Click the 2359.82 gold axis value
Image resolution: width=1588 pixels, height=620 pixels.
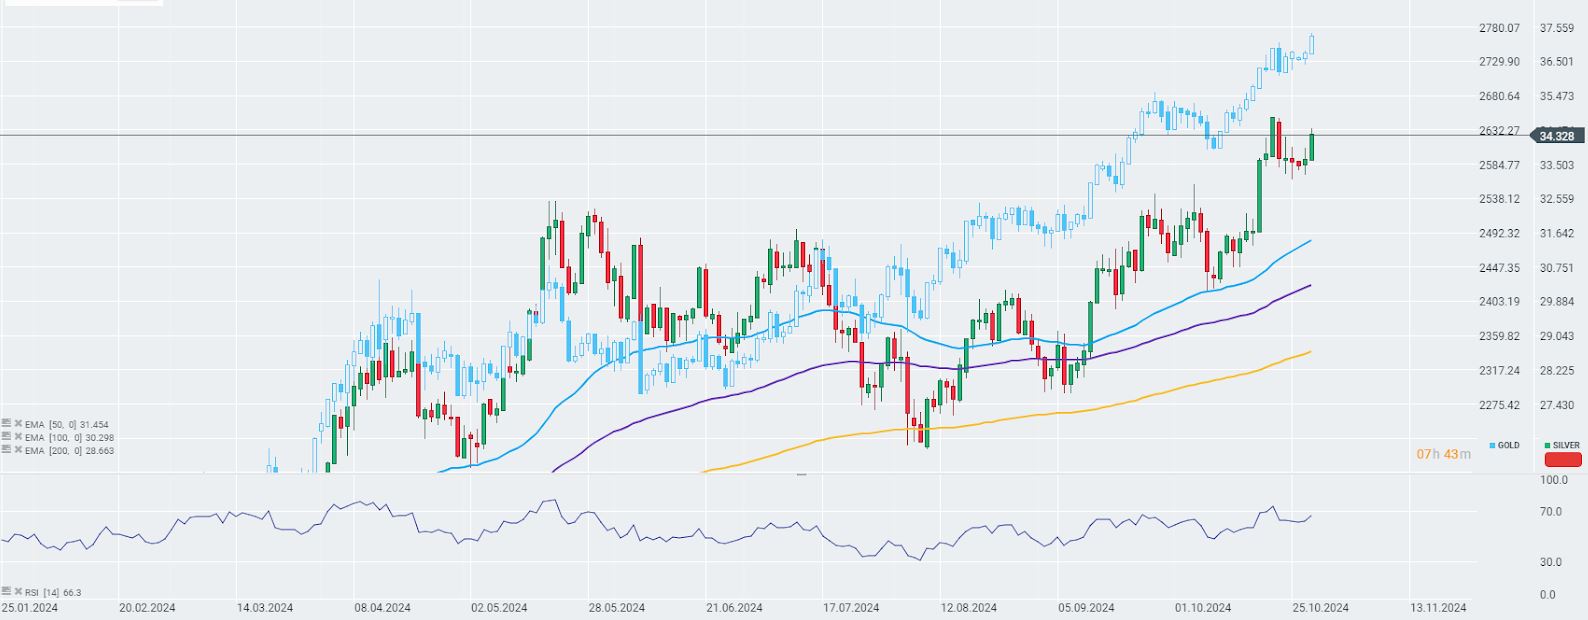(x=1499, y=336)
